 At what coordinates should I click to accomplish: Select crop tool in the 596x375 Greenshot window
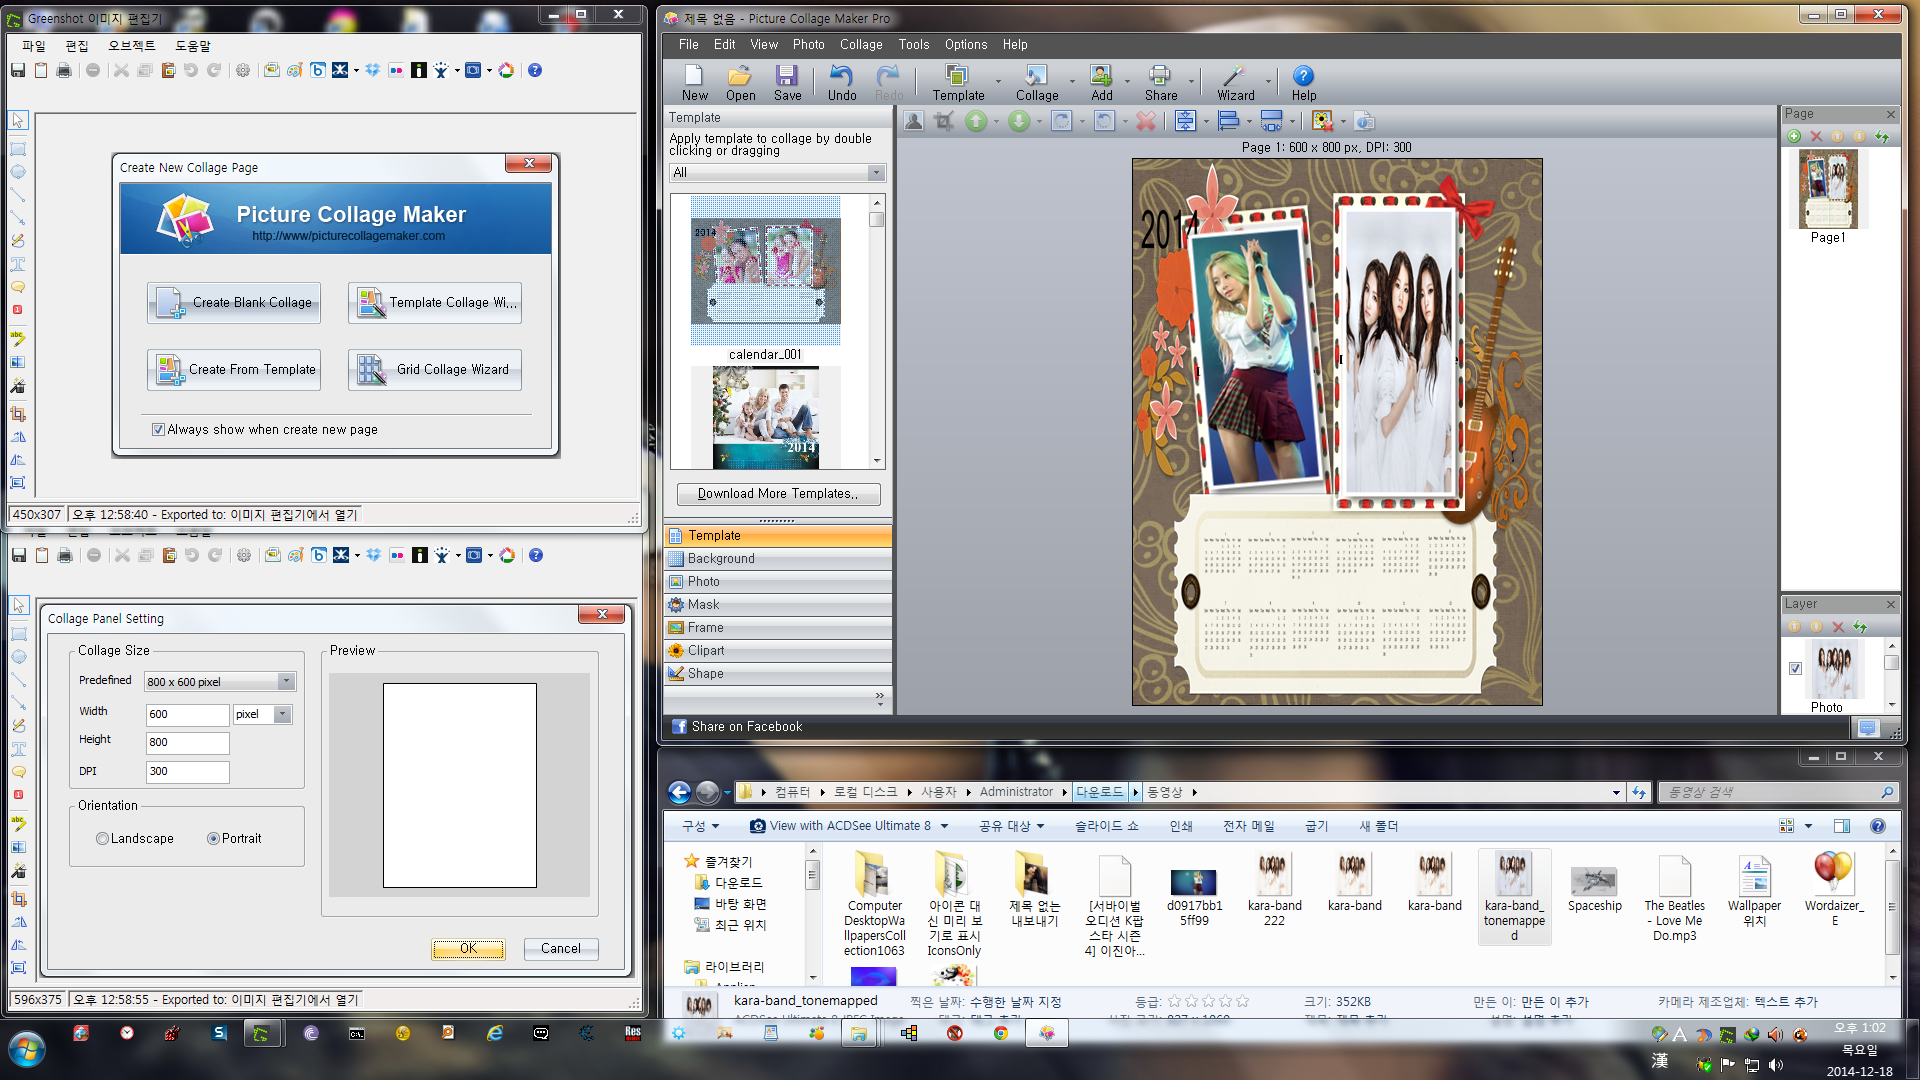pos(18,899)
